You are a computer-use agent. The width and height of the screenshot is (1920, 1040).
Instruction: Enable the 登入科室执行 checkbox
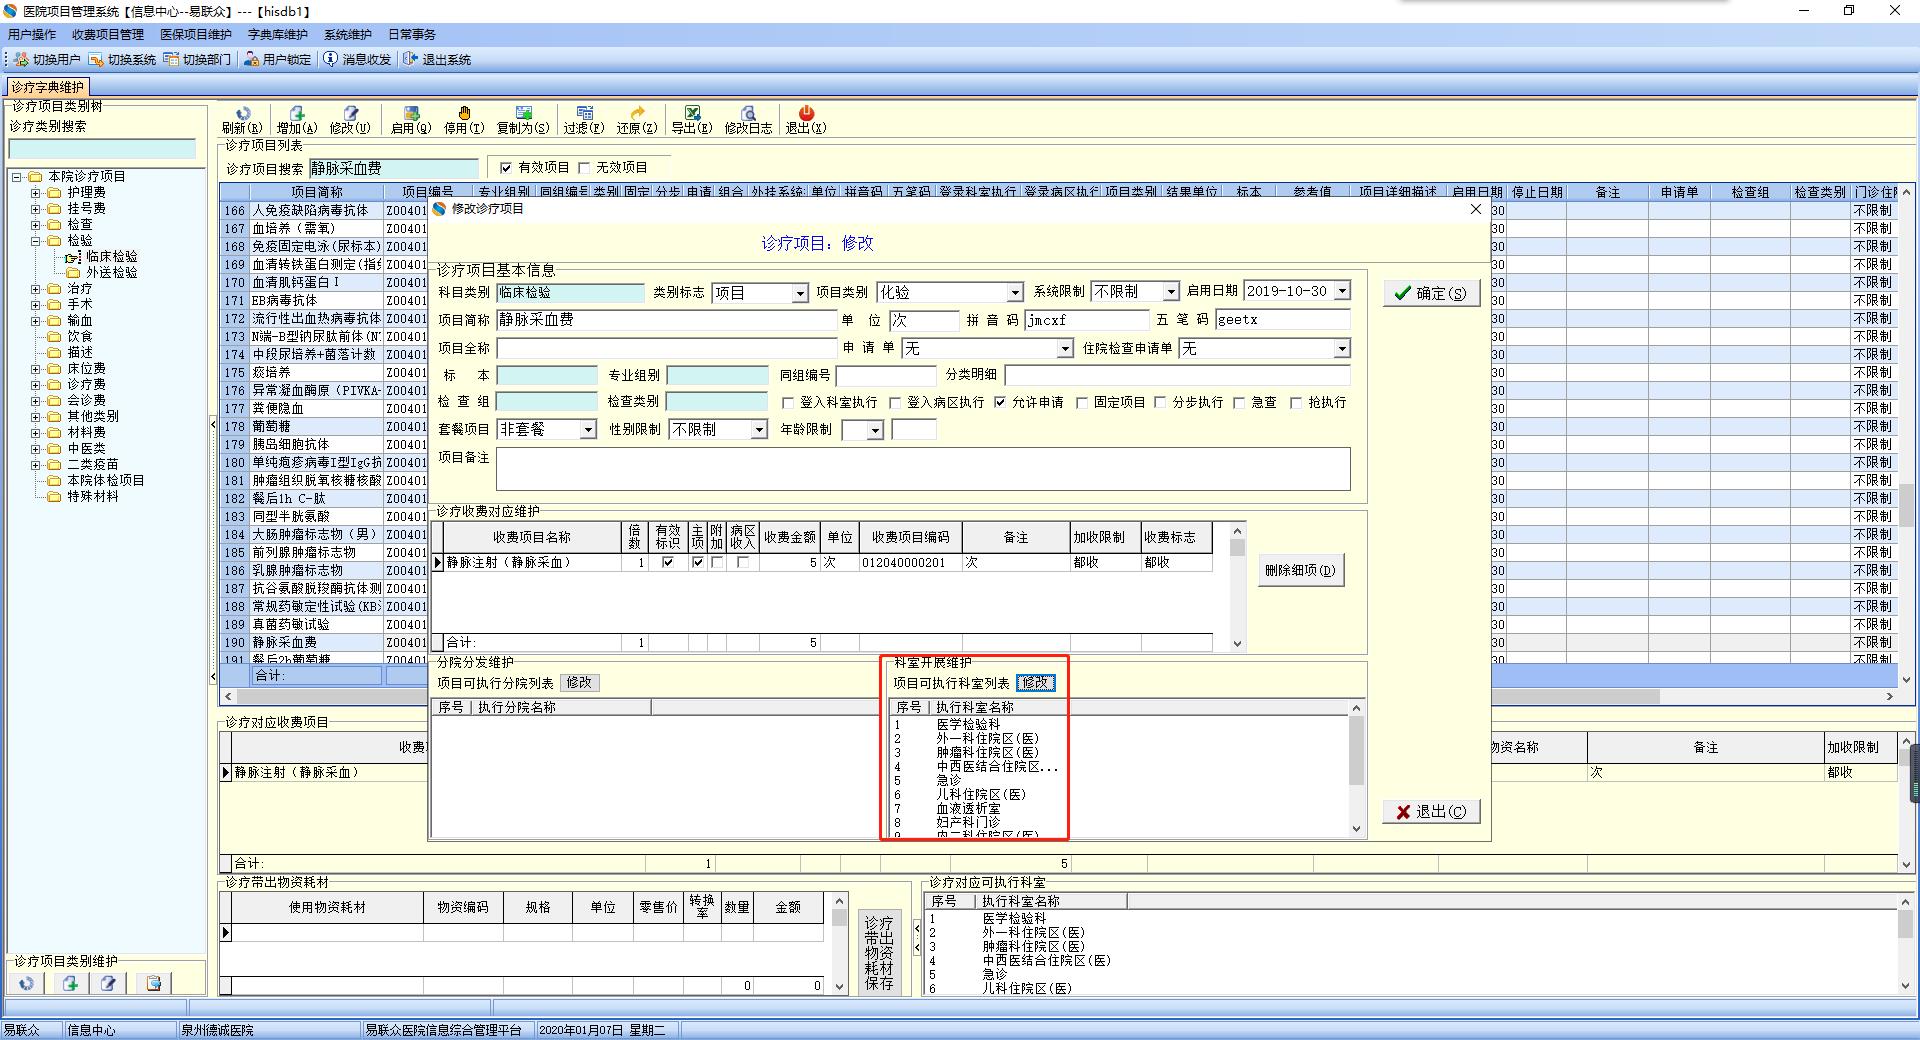tap(788, 403)
